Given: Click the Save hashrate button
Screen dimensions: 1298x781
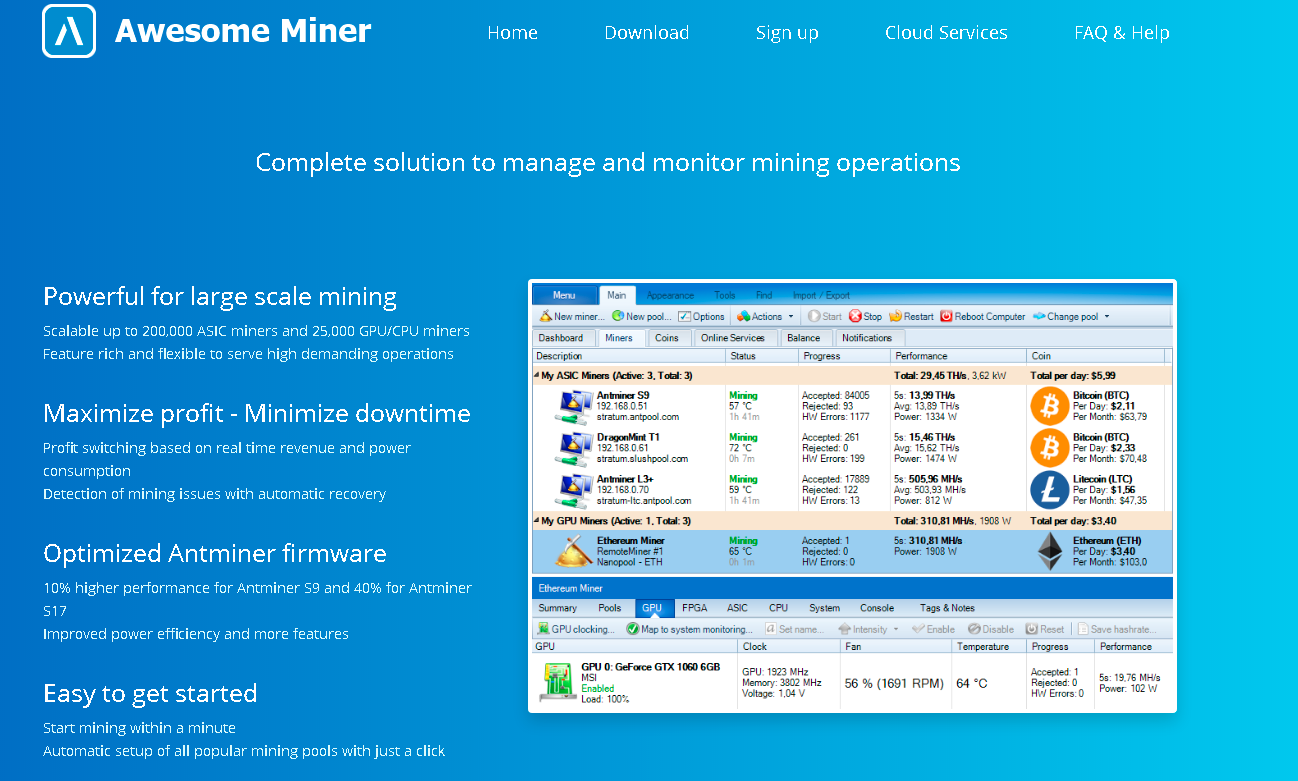Looking at the screenshot, I should (1117, 629).
